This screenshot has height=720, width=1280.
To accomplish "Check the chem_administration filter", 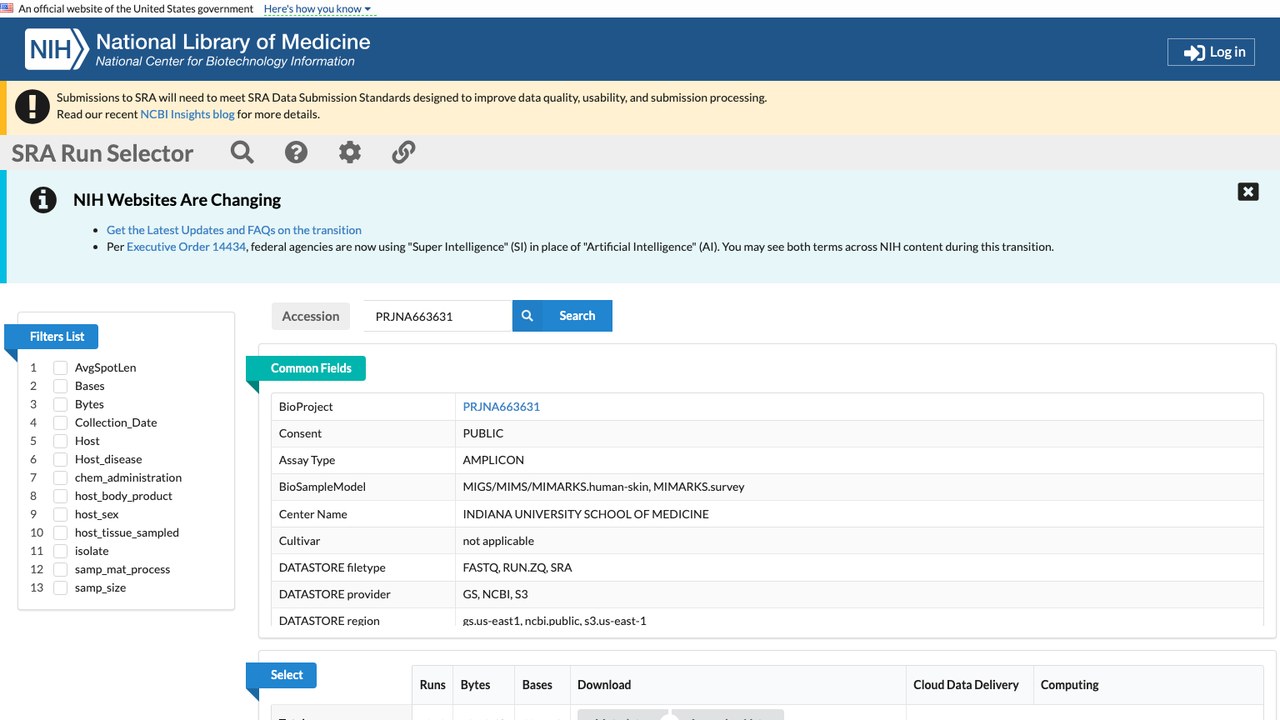I will pyautogui.click(x=61, y=478).
